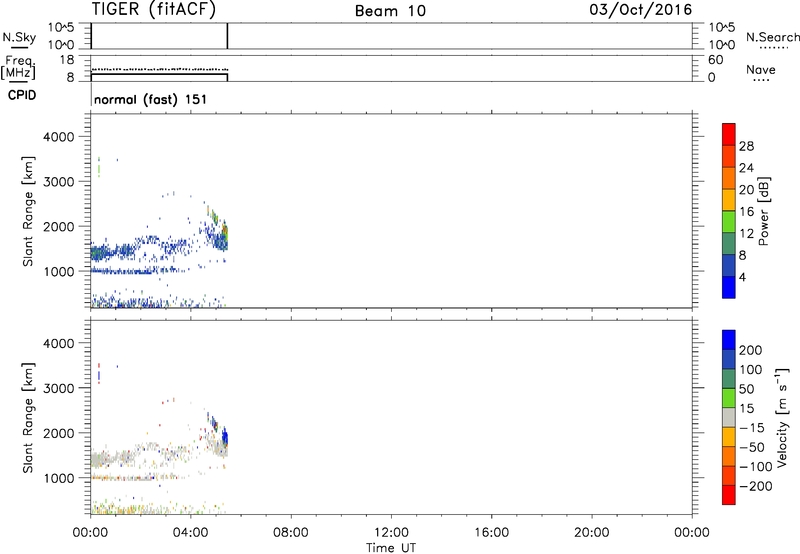Click the positive 200 Velocity colorbar label
800x554 pixels.
click(x=751, y=350)
